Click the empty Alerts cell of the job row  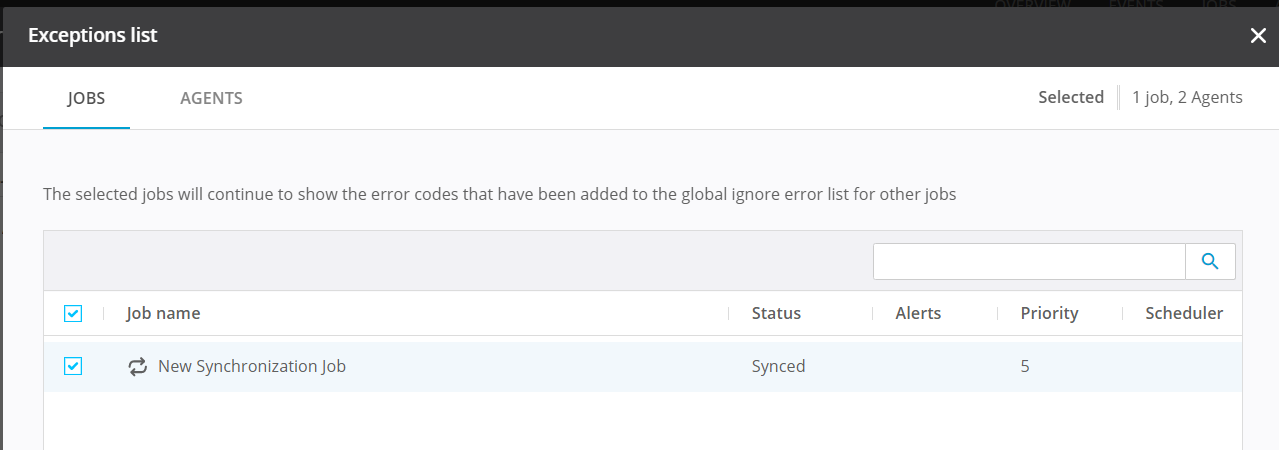click(930, 366)
